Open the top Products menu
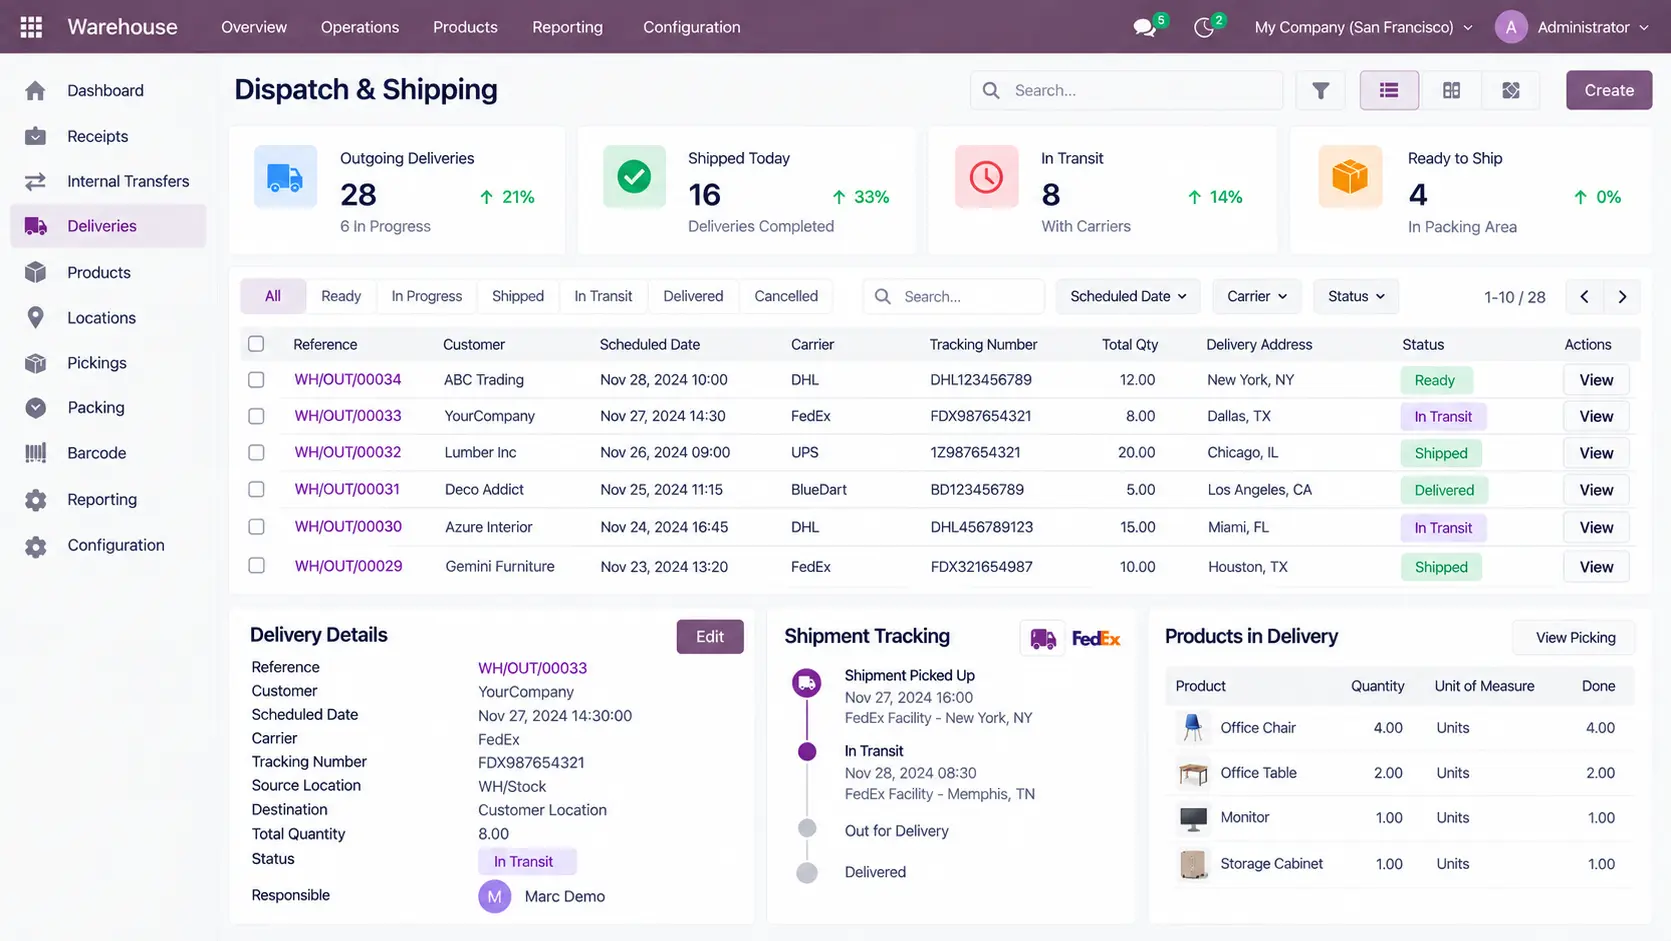Image resolution: width=1671 pixels, height=941 pixels. [465, 27]
